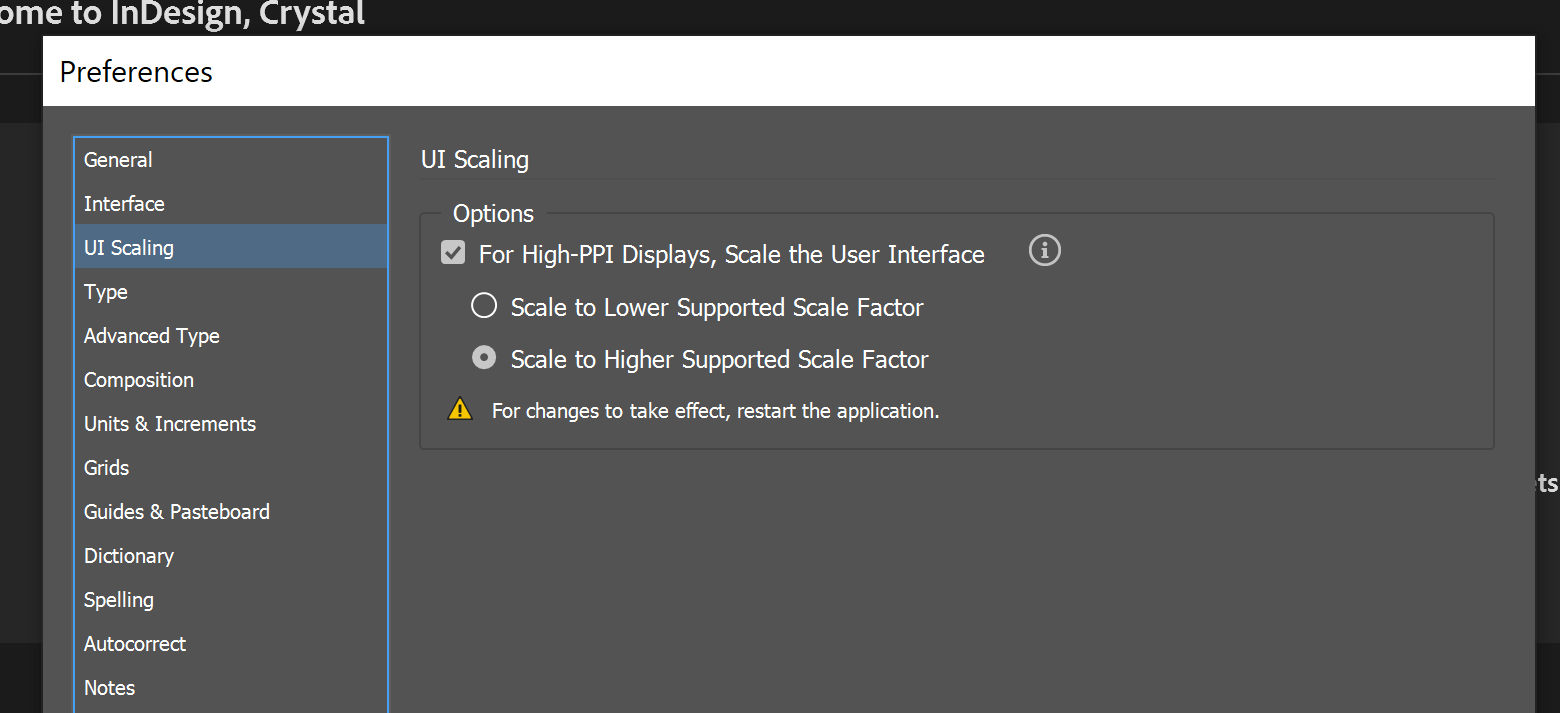The height and width of the screenshot is (713, 1560).
Task: Click the Preferences dialog title bar
Action: (x=135, y=71)
